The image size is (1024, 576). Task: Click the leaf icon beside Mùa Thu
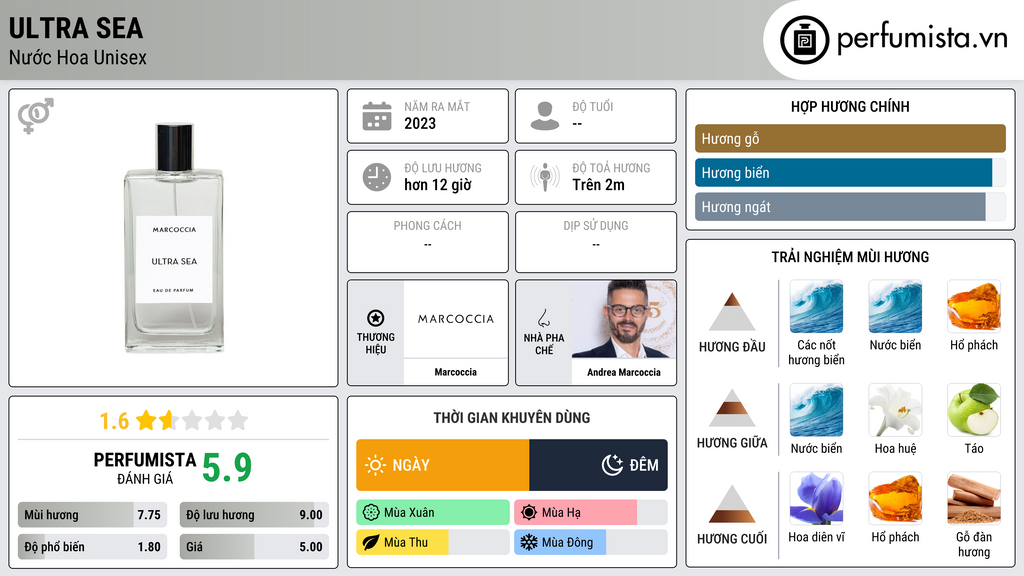click(371, 543)
